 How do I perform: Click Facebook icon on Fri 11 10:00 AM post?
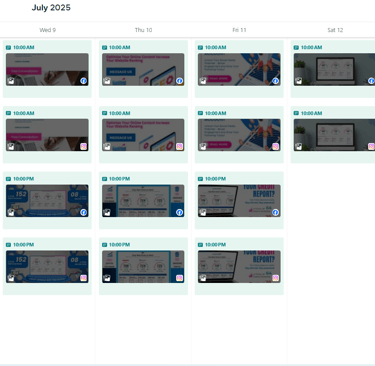pos(275,81)
